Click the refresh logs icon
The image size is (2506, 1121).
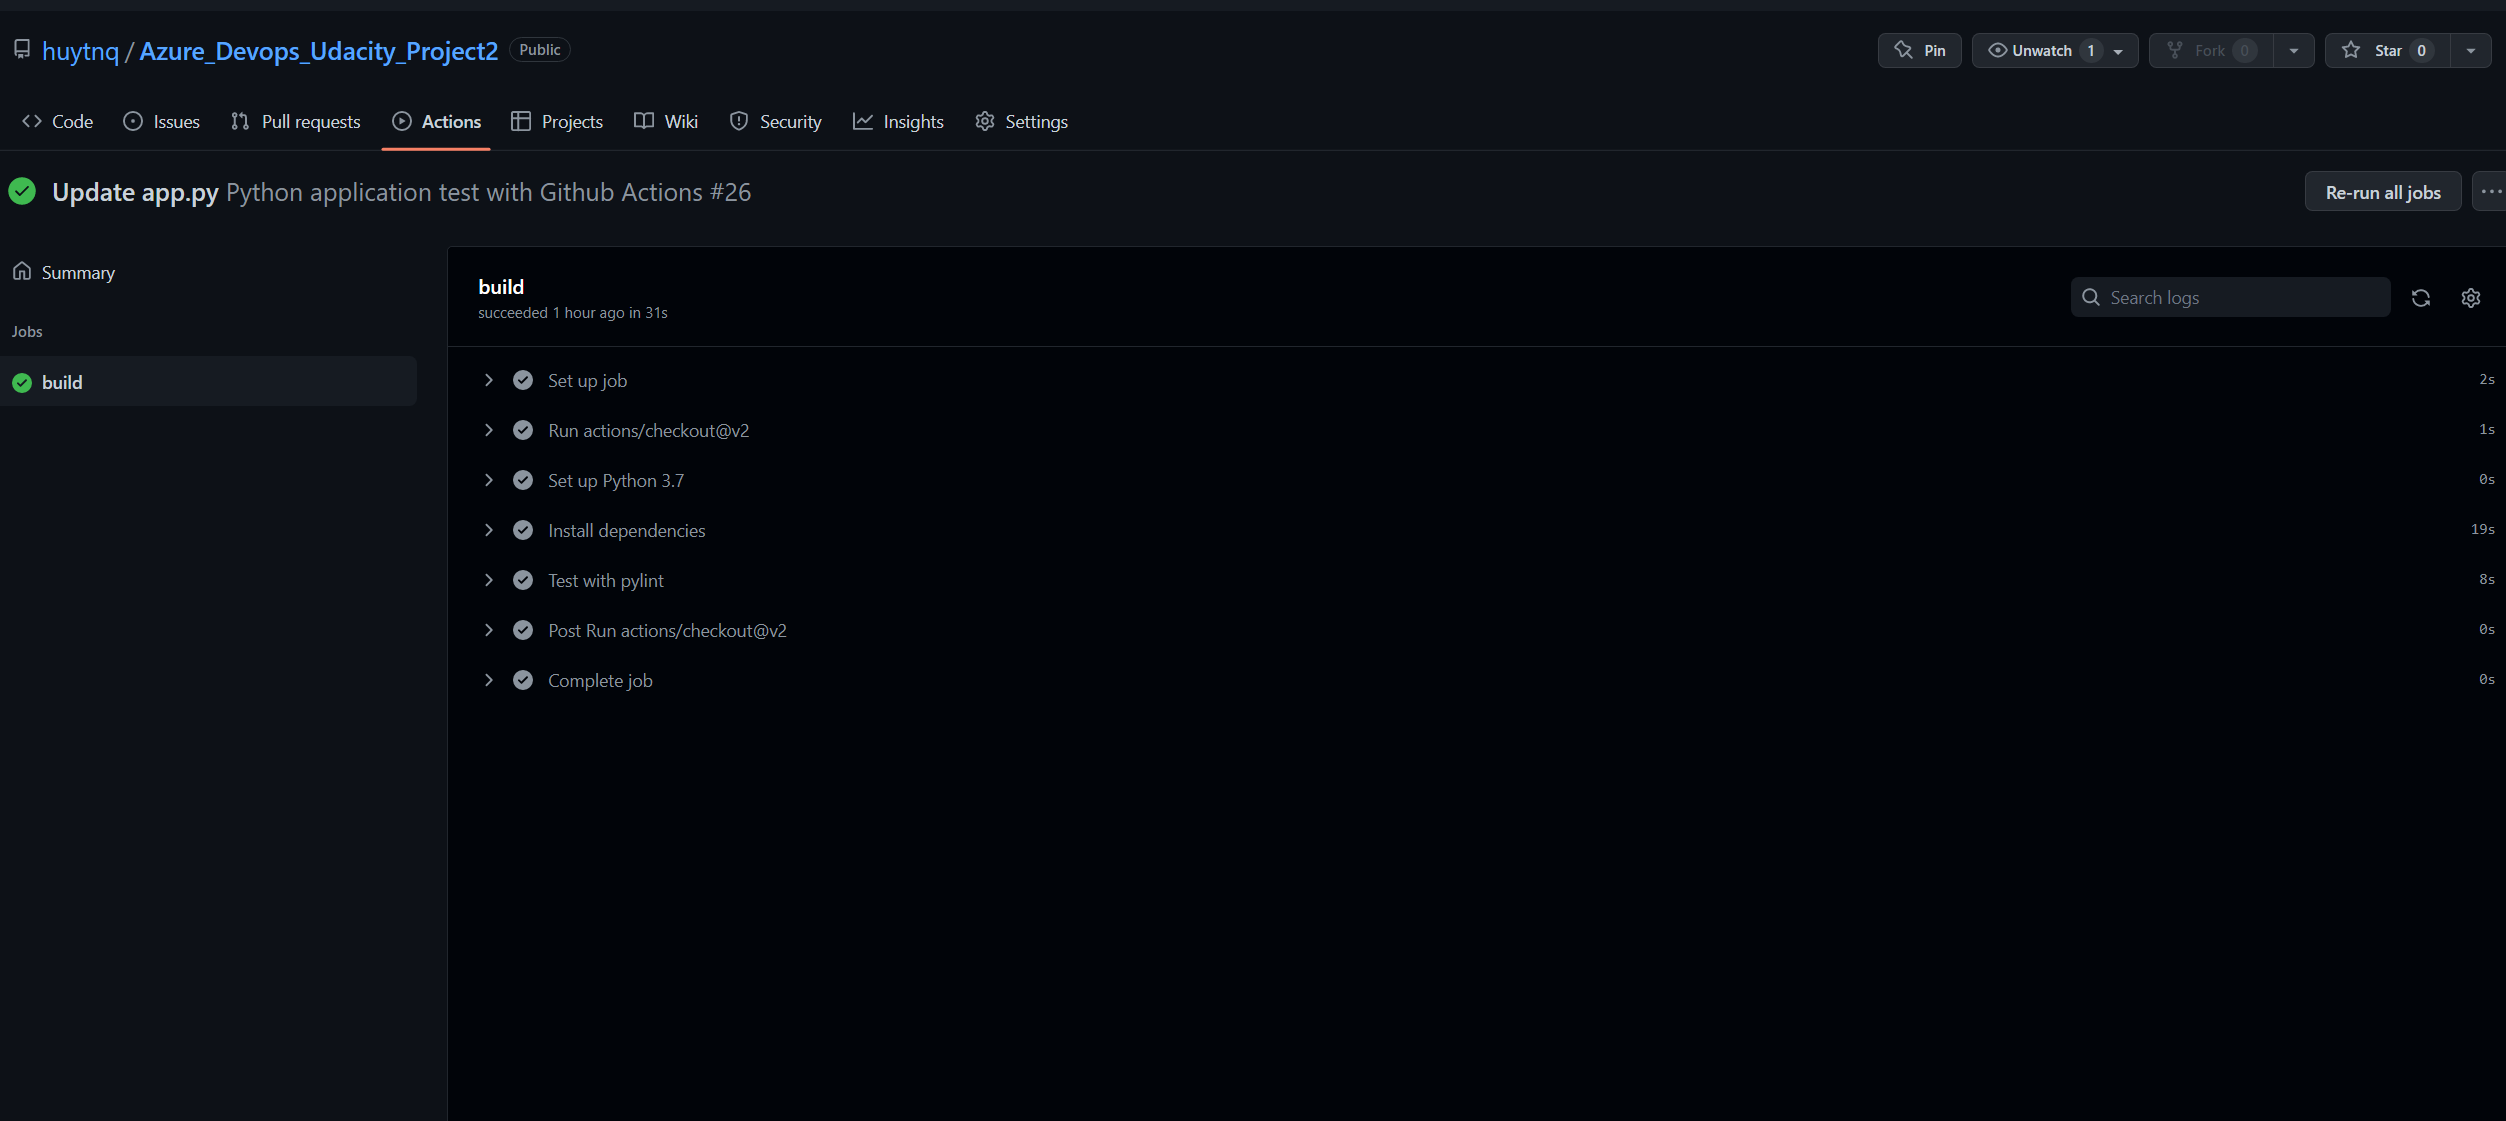[x=2420, y=298]
